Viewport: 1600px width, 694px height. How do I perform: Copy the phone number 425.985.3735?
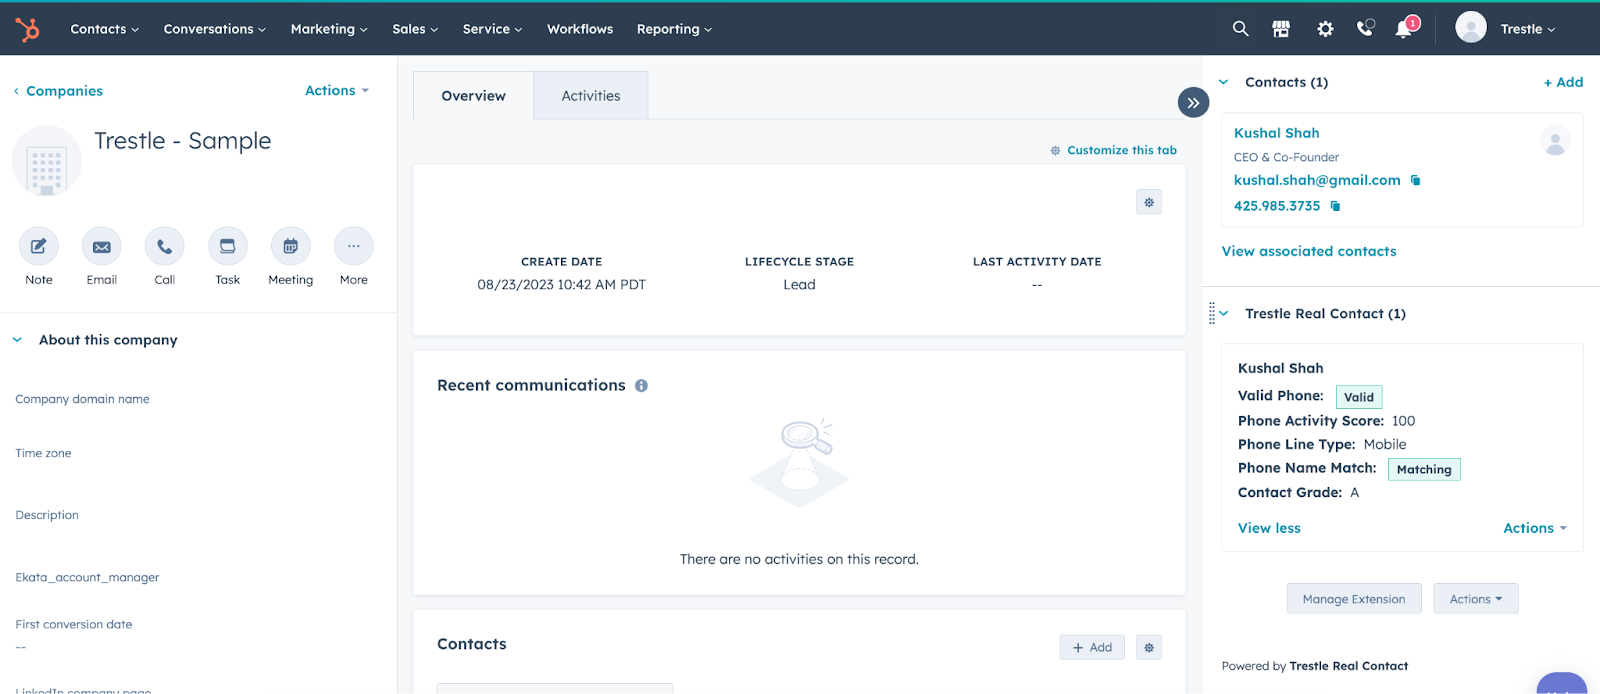tap(1335, 206)
